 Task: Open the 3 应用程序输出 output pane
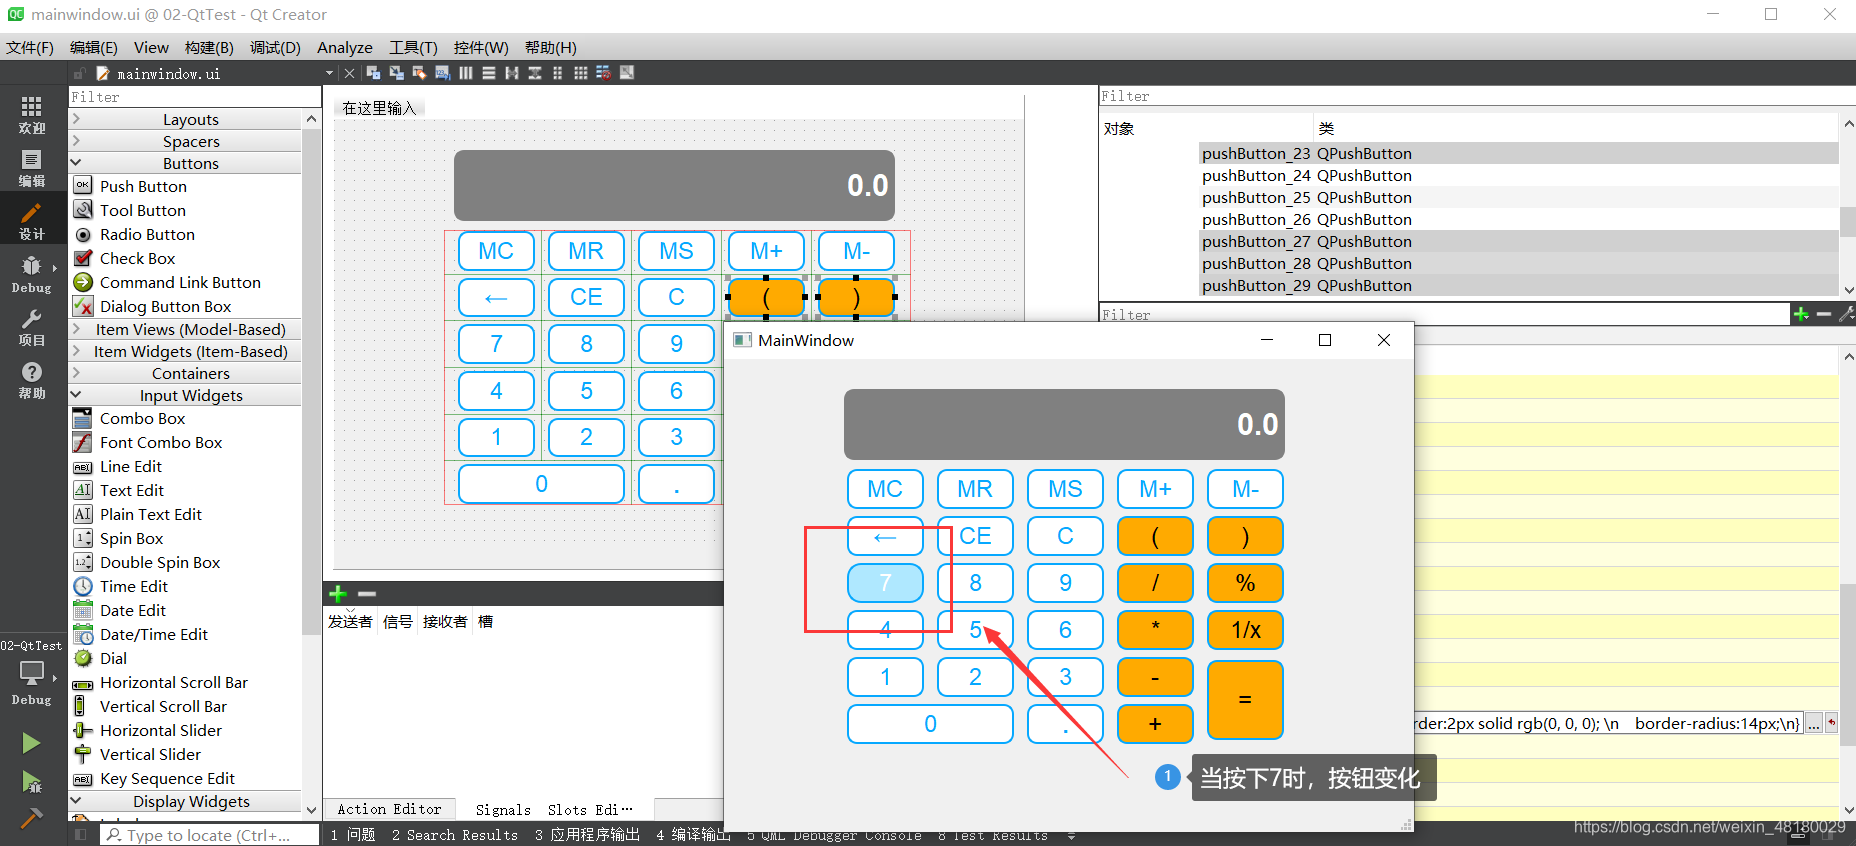tap(587, 835)
